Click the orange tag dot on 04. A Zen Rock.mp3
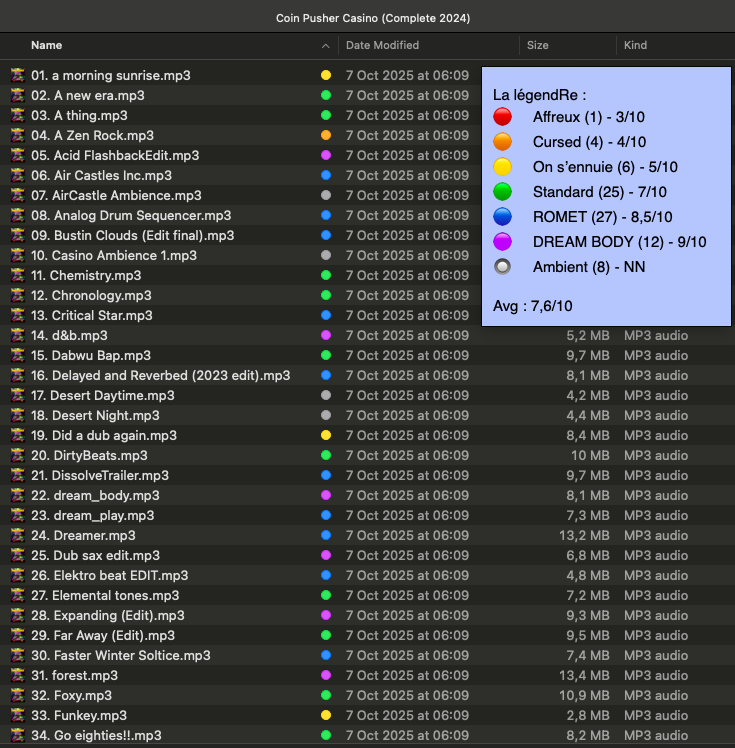735x748 pixels. [x=326, y=135]
